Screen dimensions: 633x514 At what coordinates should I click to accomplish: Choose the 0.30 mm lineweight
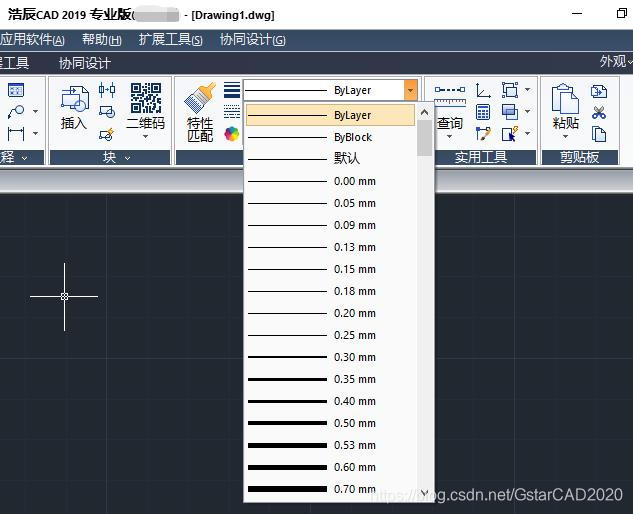(330, 357)
